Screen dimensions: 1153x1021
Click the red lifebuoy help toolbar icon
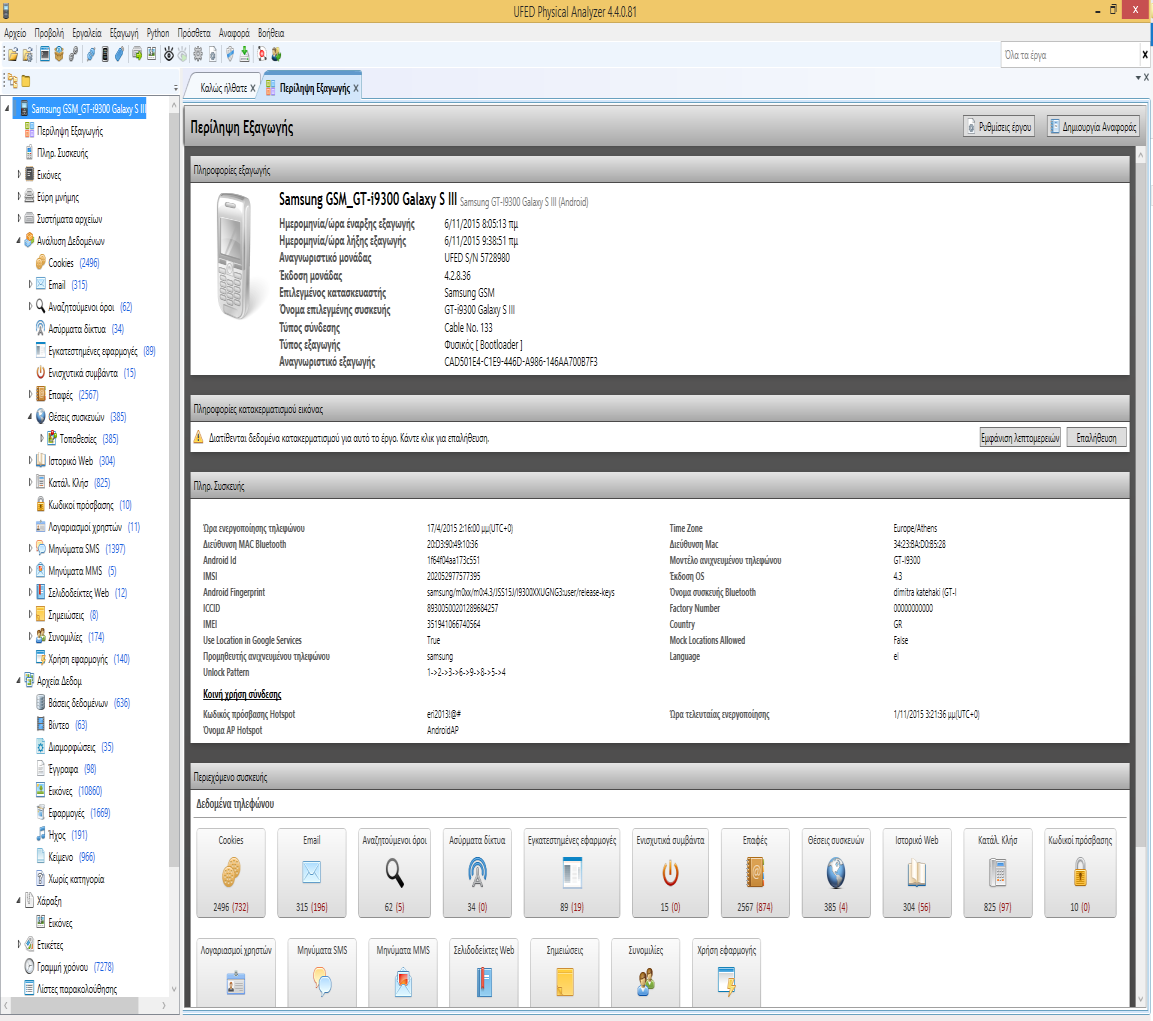pyautogui.click(x=262, y=54)
